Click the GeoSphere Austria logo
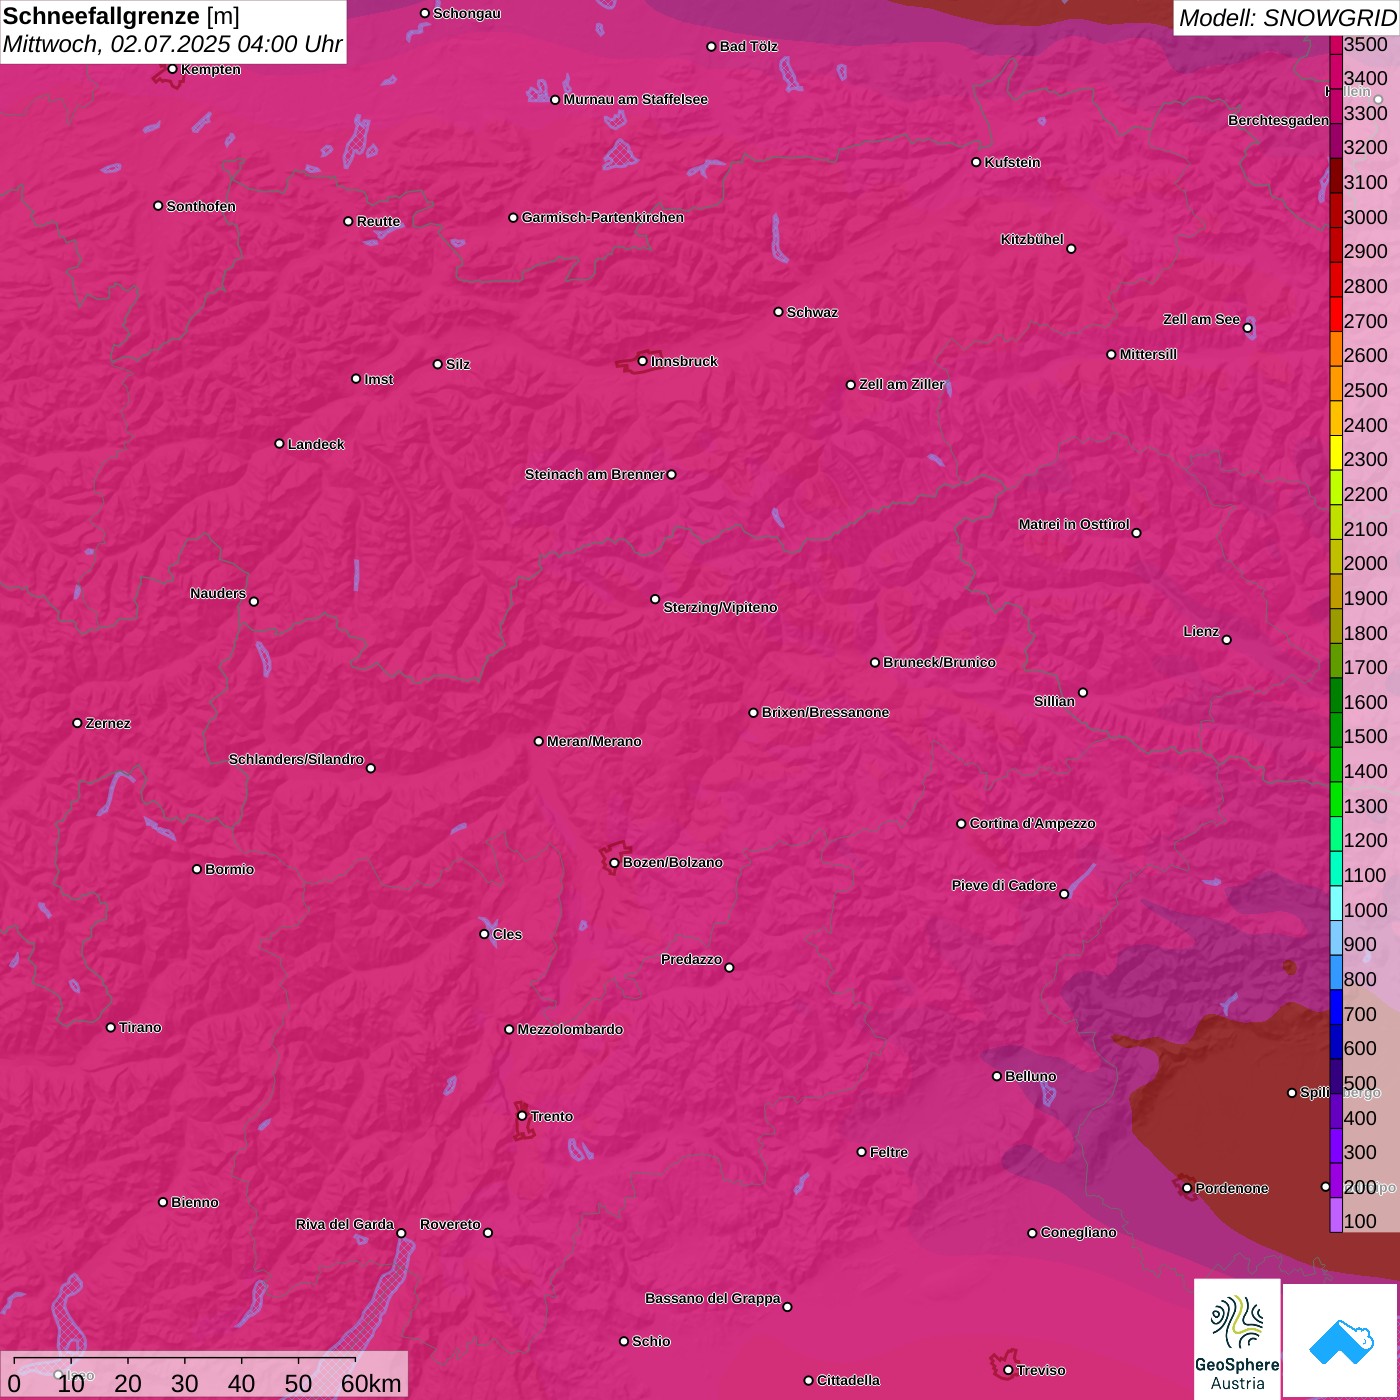Image resolution: width=1400 pixels, height=1400 pixels. [x=1237, y=1339]
